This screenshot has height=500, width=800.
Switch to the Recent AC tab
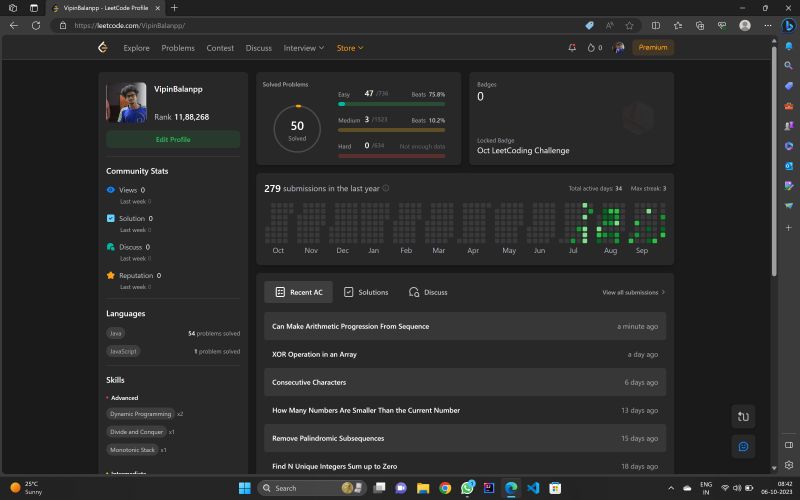click(298, 292)
